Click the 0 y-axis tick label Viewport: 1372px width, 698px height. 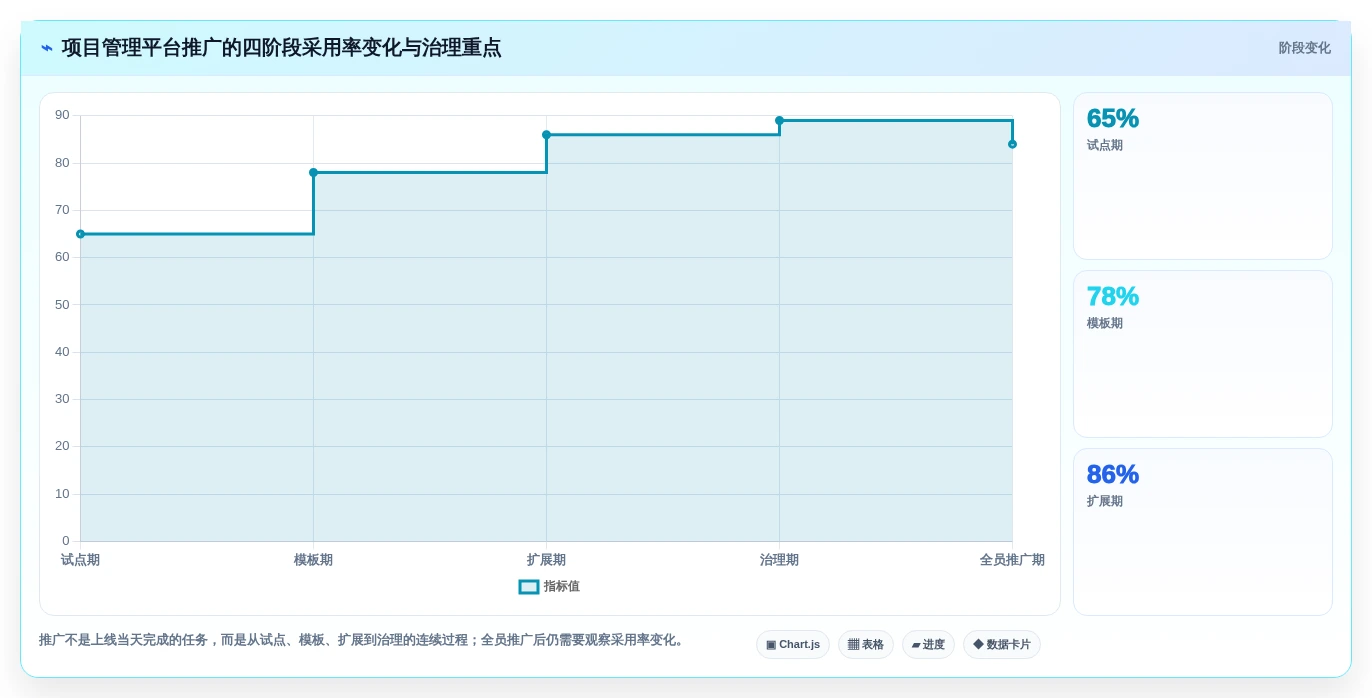point(66,541)
